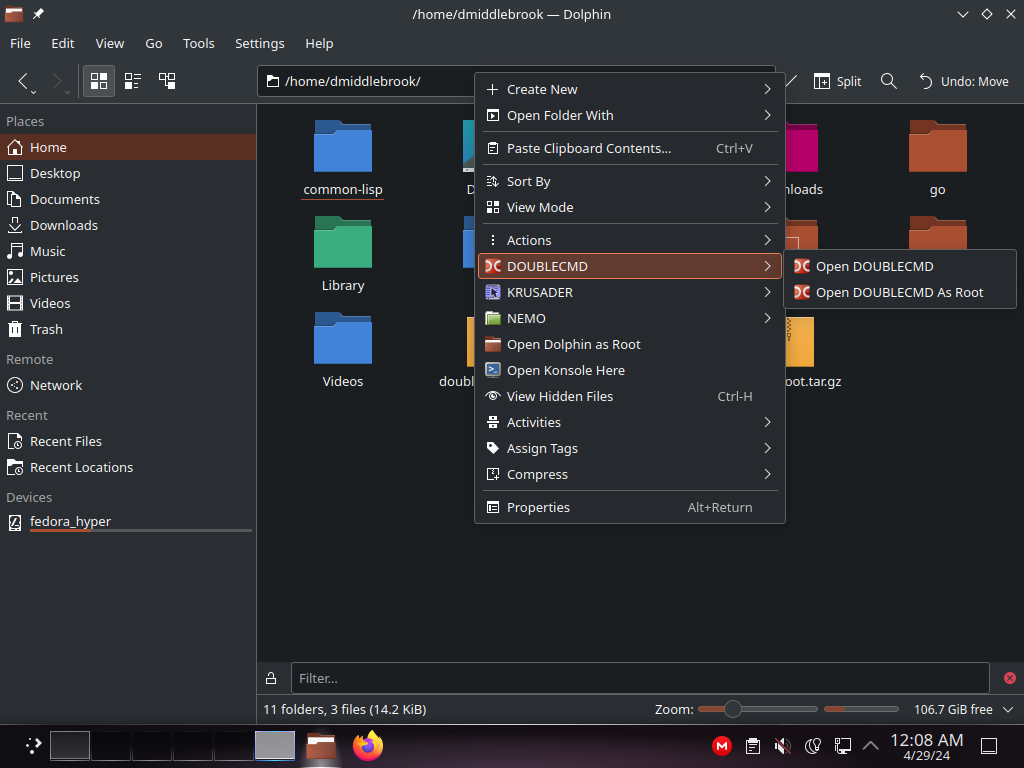
Task: Switch to Compact view mode
Action: 133,81
